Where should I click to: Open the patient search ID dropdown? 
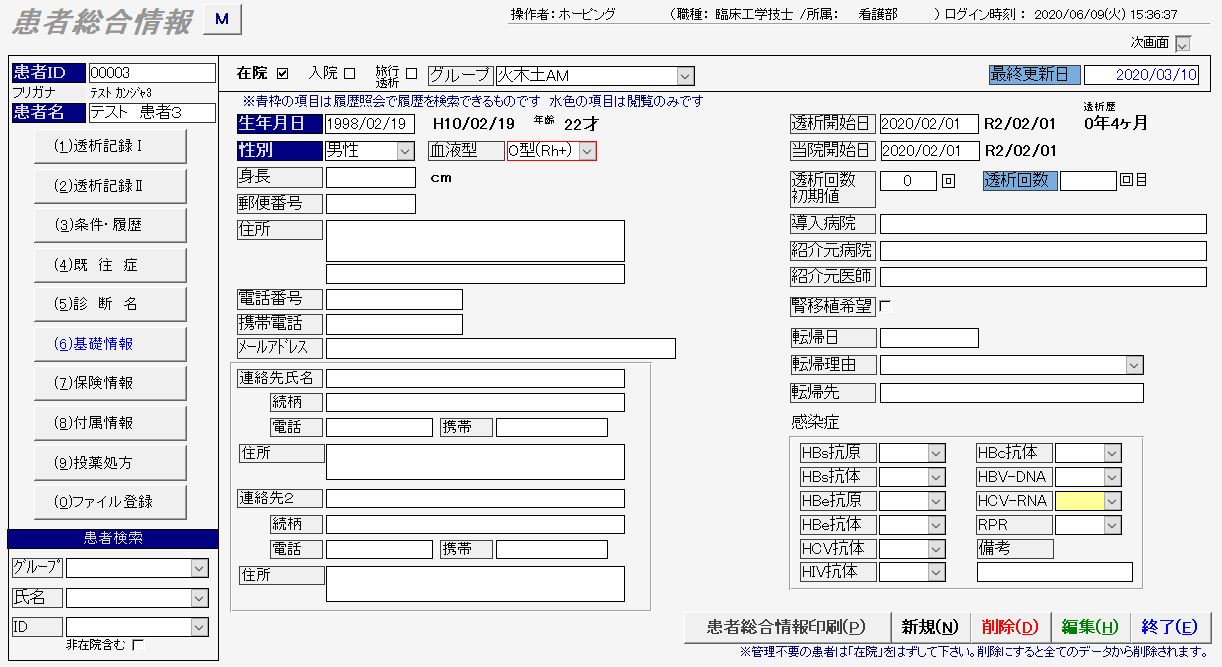click(198, 627)
